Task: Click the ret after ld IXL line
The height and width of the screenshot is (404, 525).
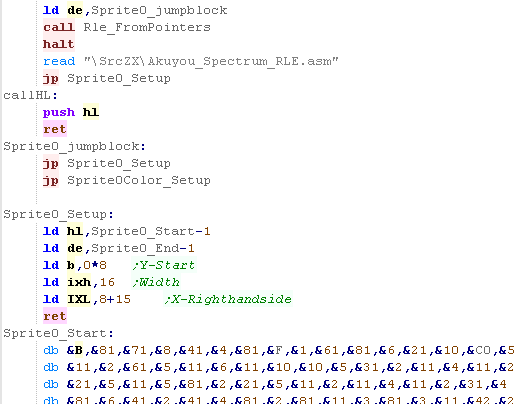Action: coord(55,316)
